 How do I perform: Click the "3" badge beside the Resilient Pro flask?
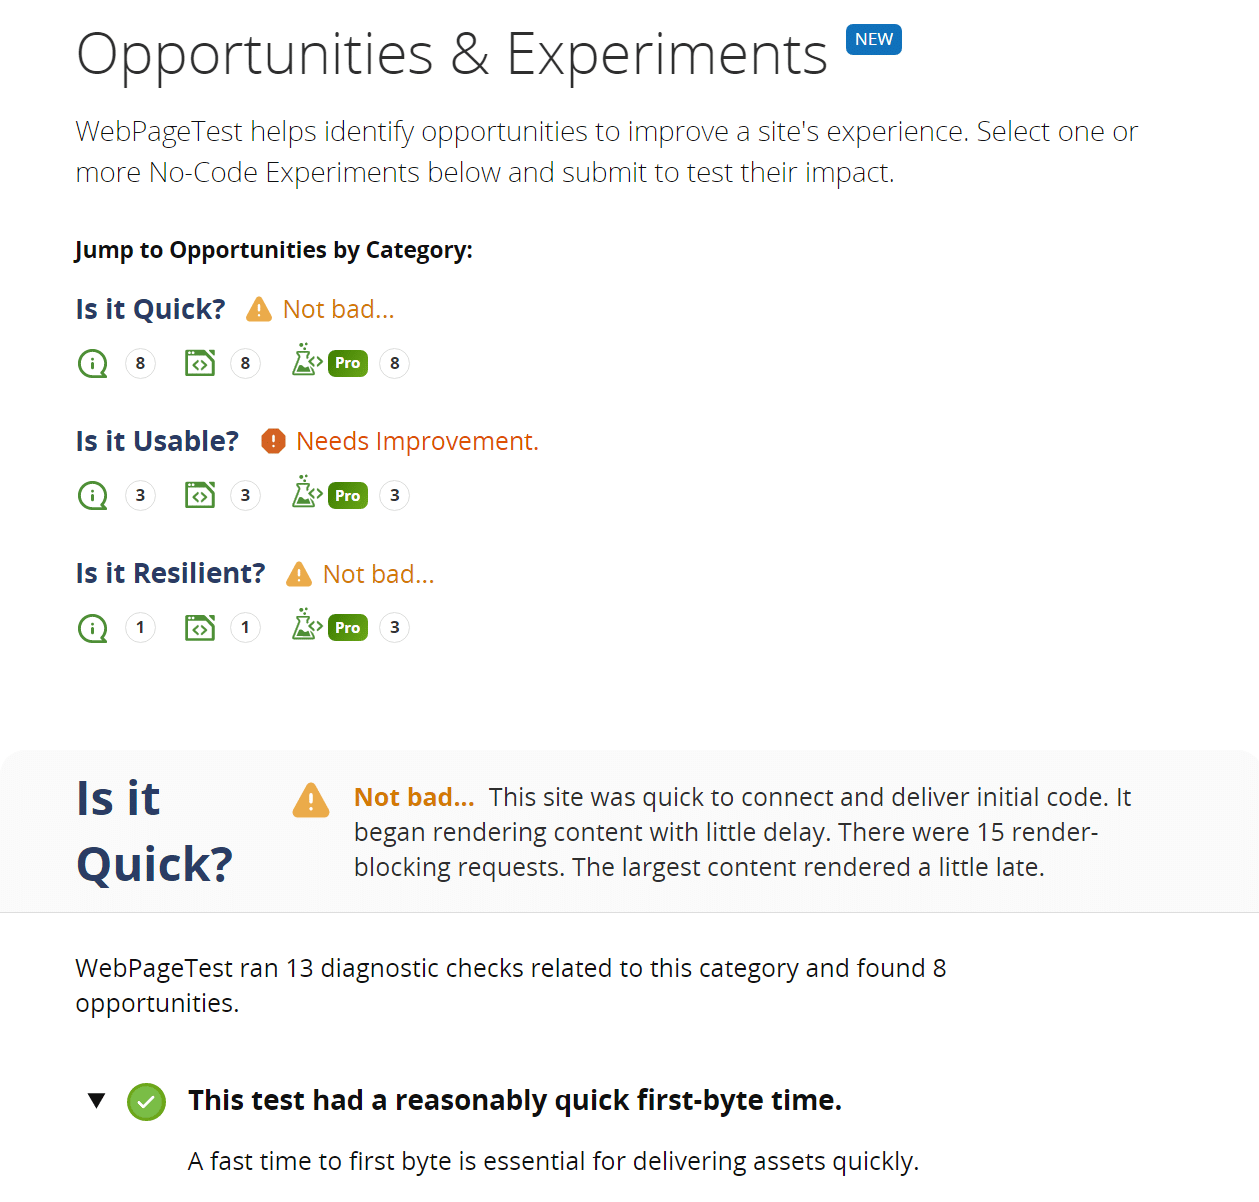tap(394, 627)
